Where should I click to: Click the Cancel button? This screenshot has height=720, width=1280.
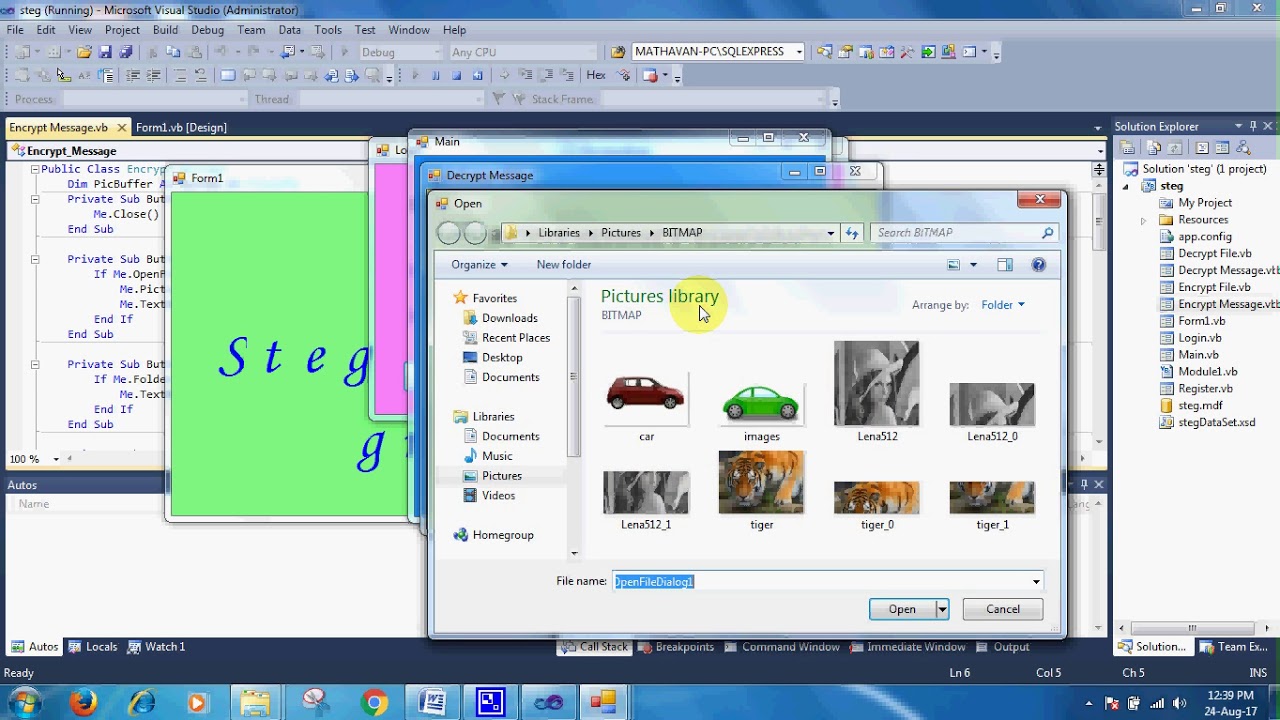[1002, 610]
